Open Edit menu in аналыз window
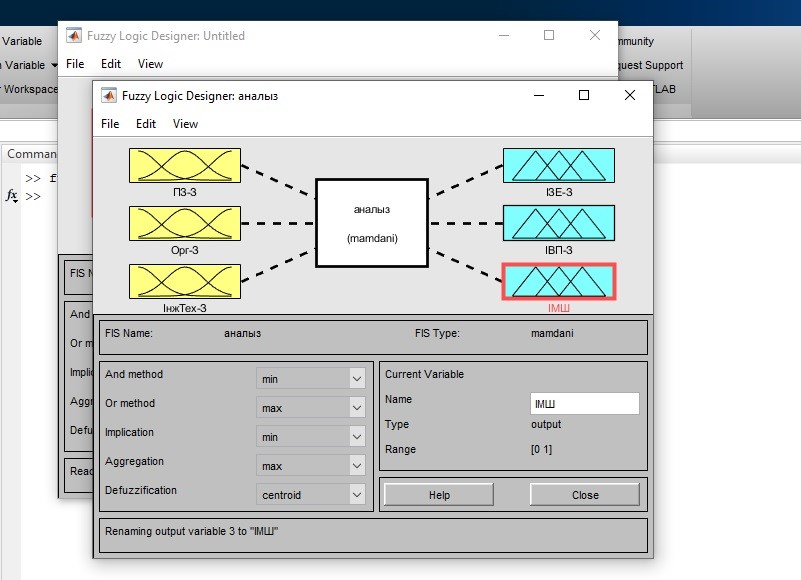Screen dimensions: 801x580 point(146,124)
